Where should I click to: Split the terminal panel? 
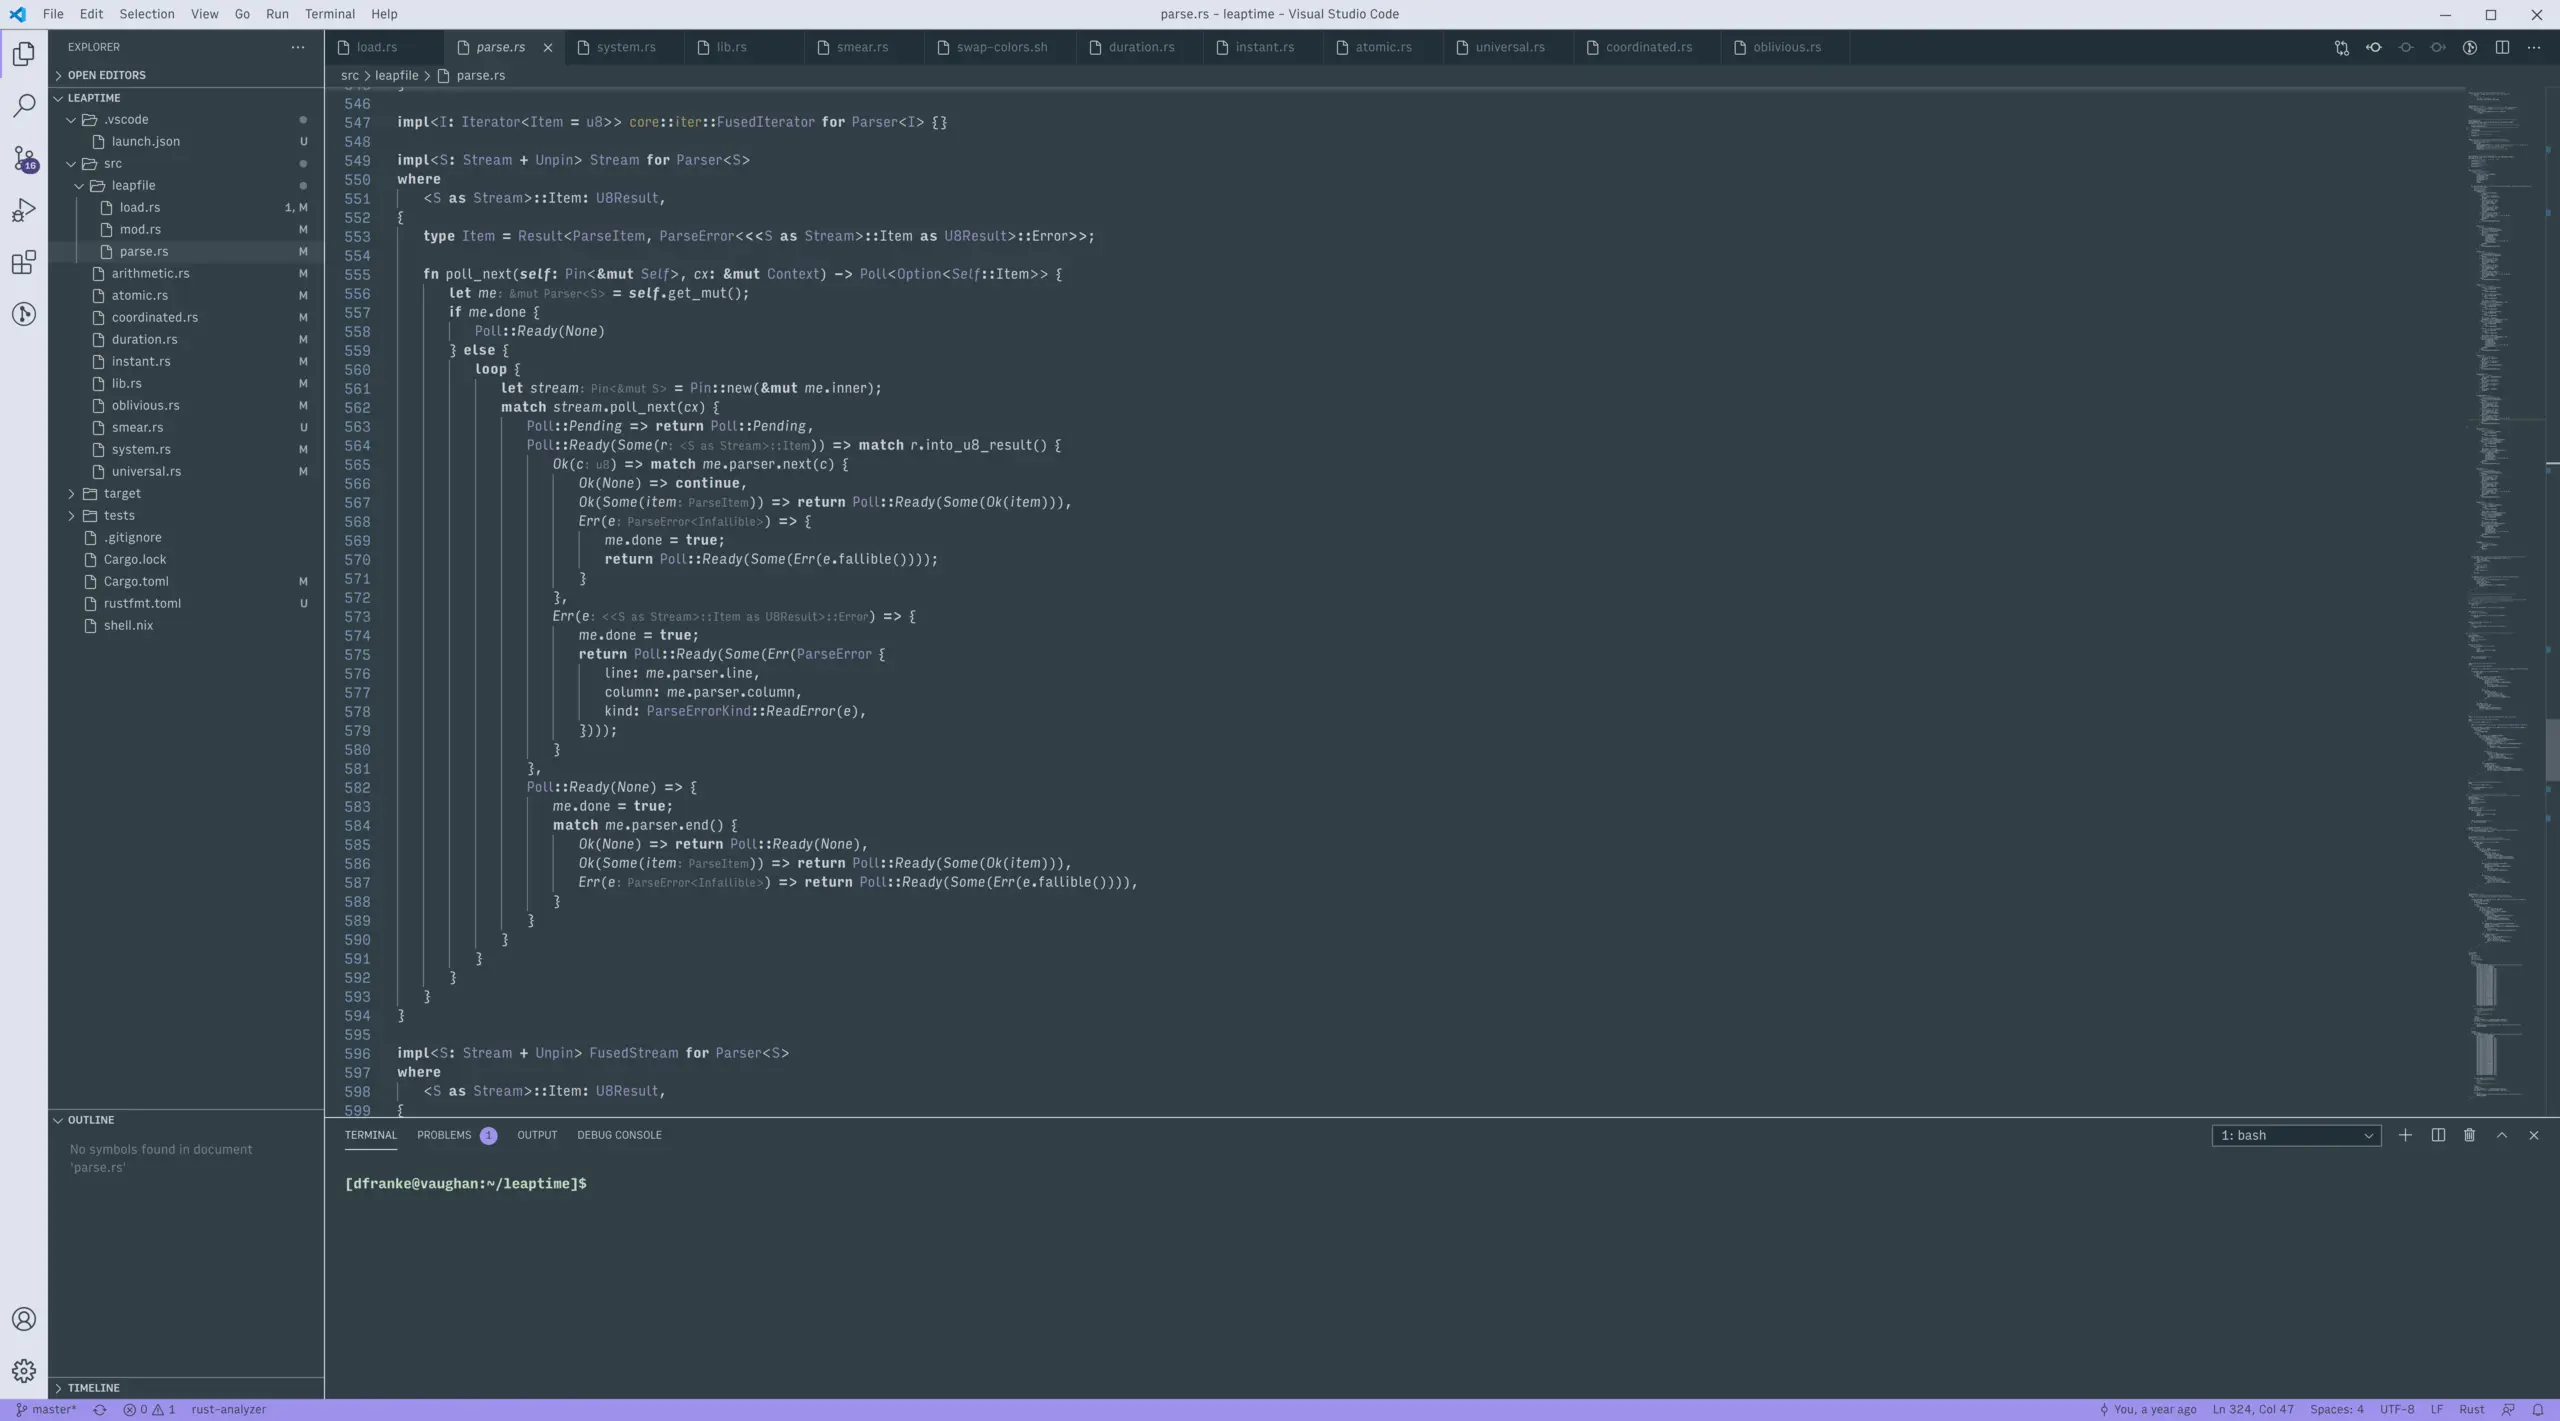[x=2438, y=1135]
